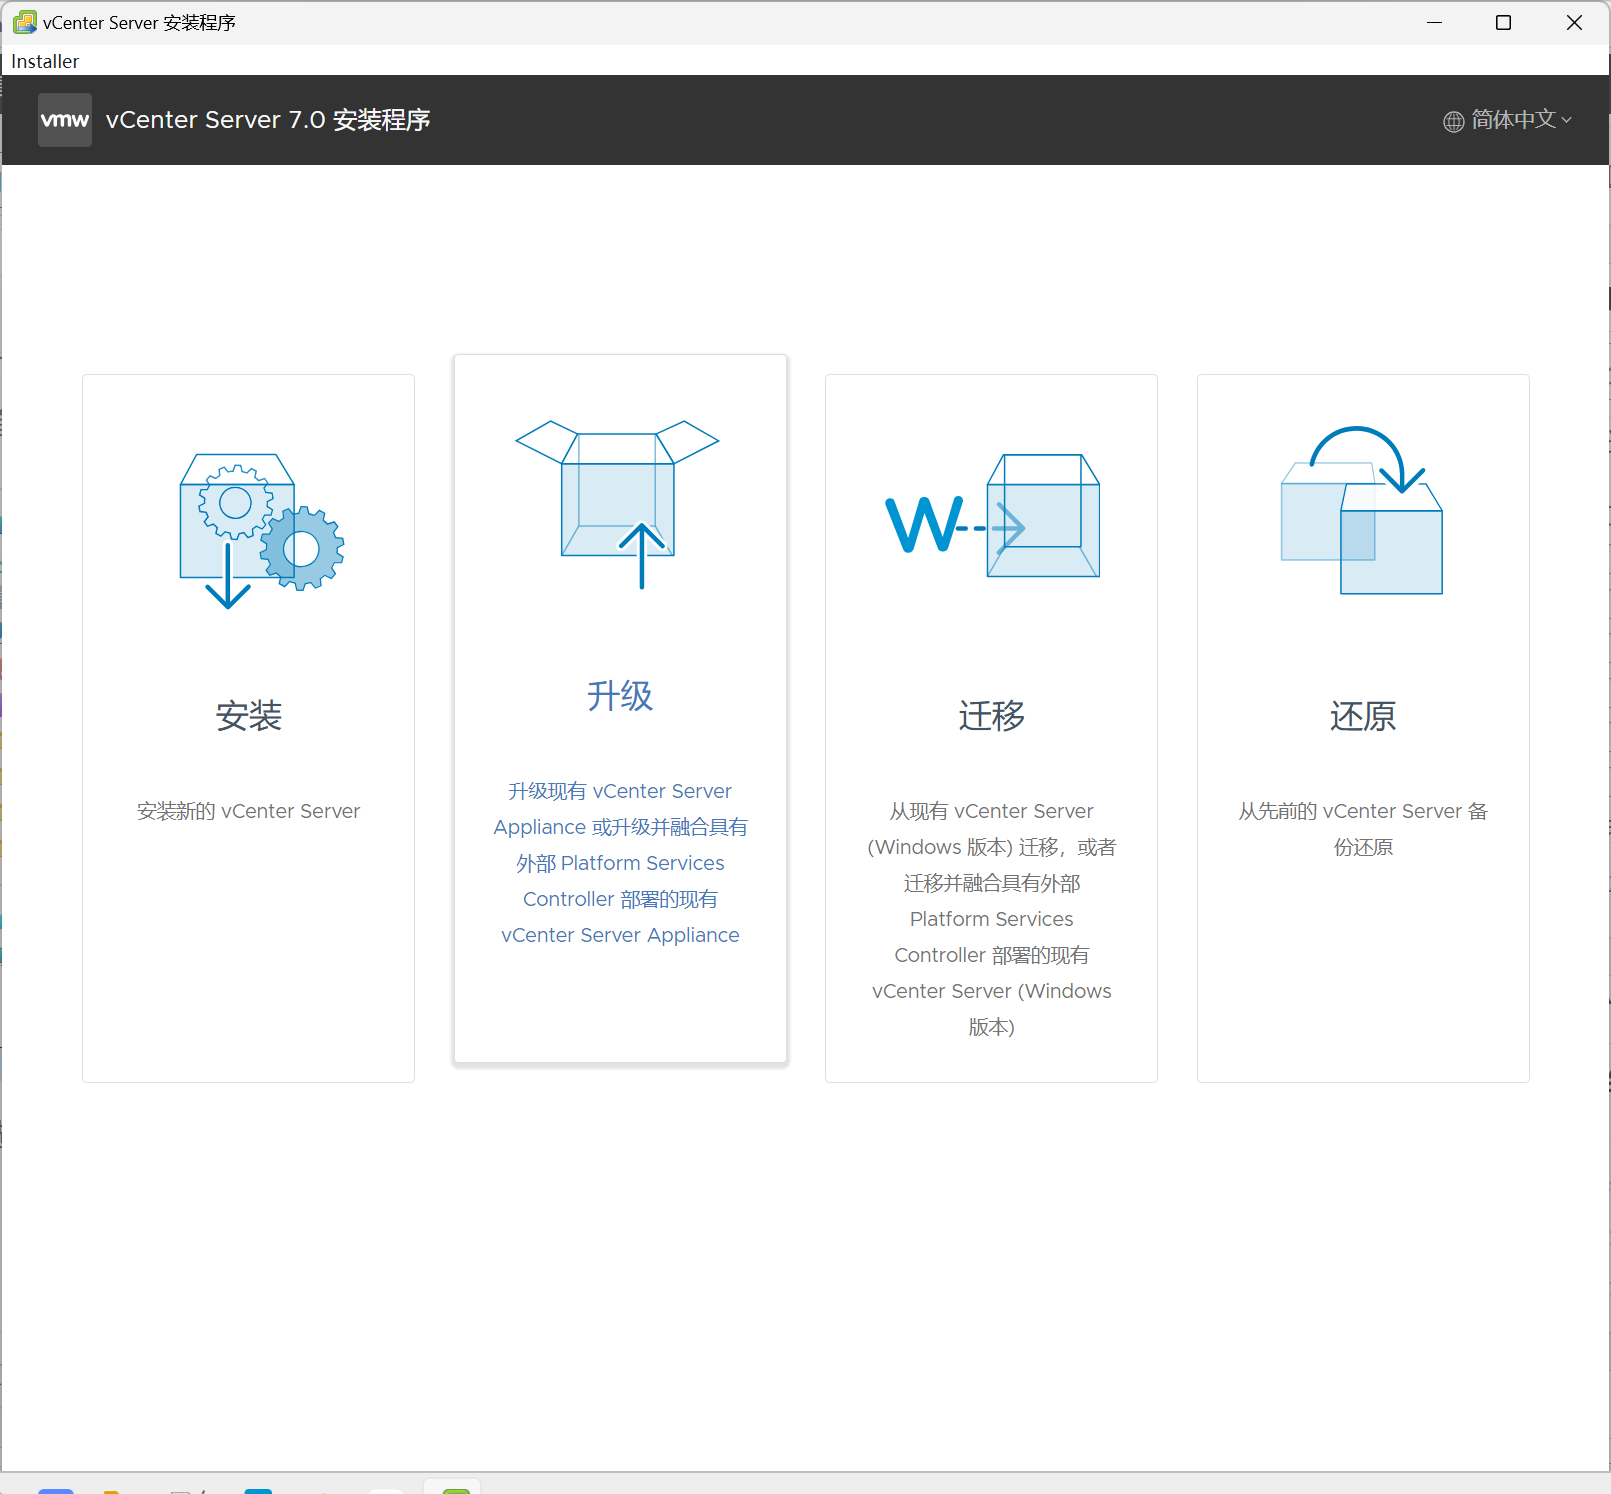Click the migrate W-to-box icon
The height and width of the screenshot is (1494, 1611).
993,515
